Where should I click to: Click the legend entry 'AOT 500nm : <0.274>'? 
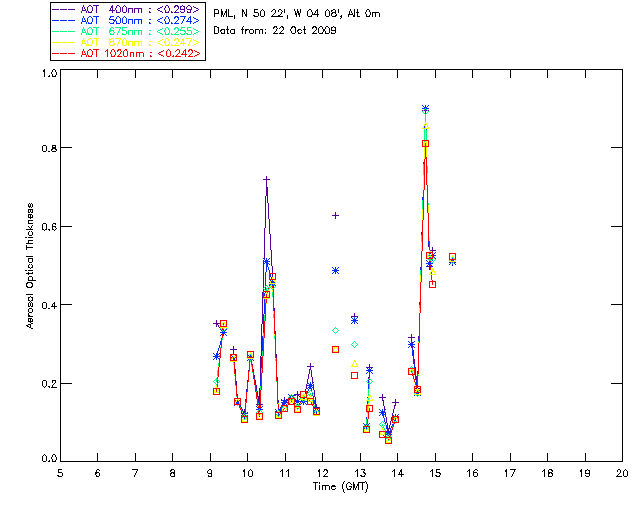[x=126, y=20]
